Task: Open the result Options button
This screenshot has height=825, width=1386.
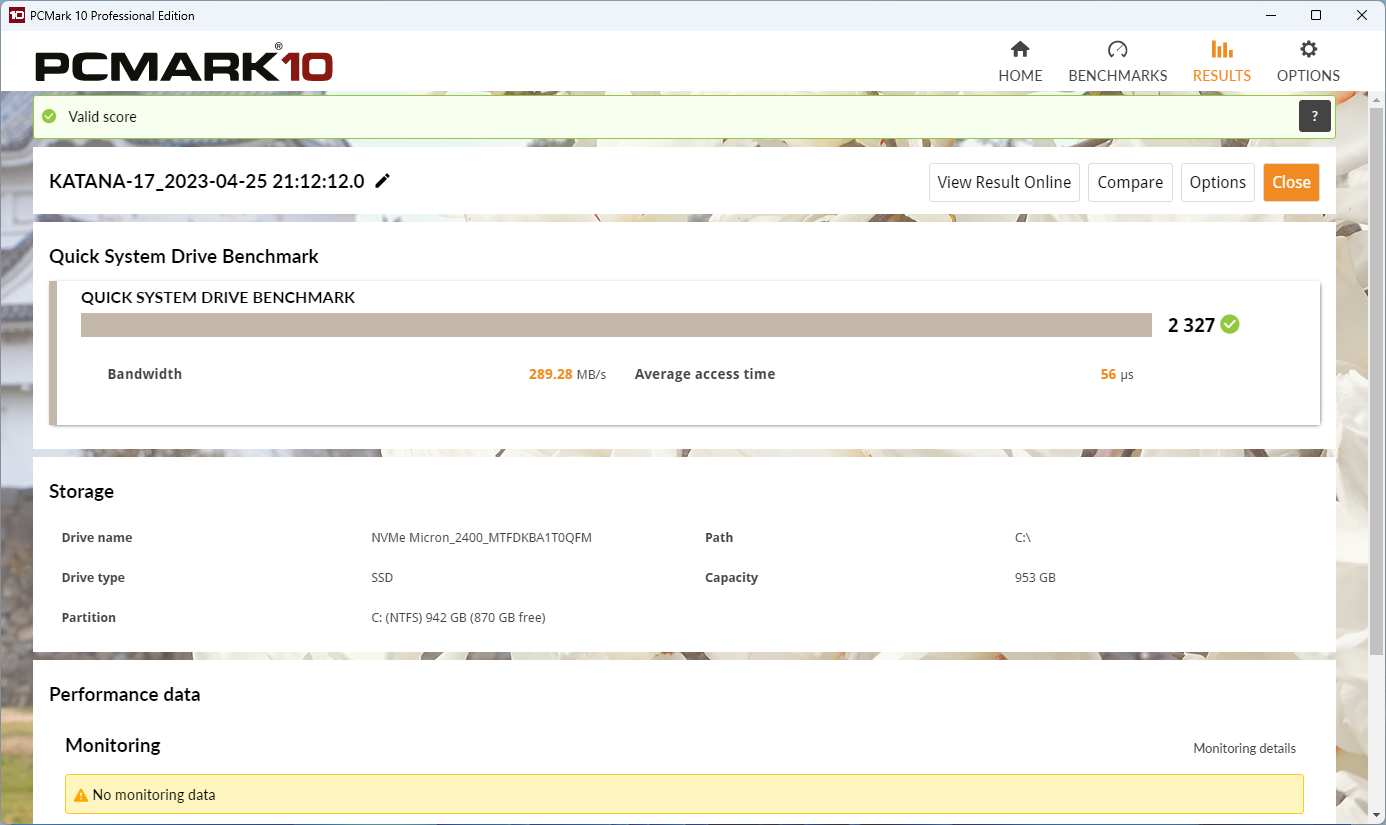Action: [x=1218, y=182]
